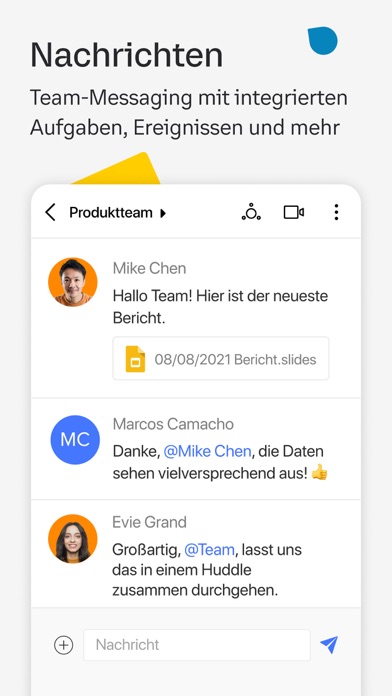Expand the Produktteam title dropdown arrow
Viewport: 392px width, 696px height.
point(163,213)
